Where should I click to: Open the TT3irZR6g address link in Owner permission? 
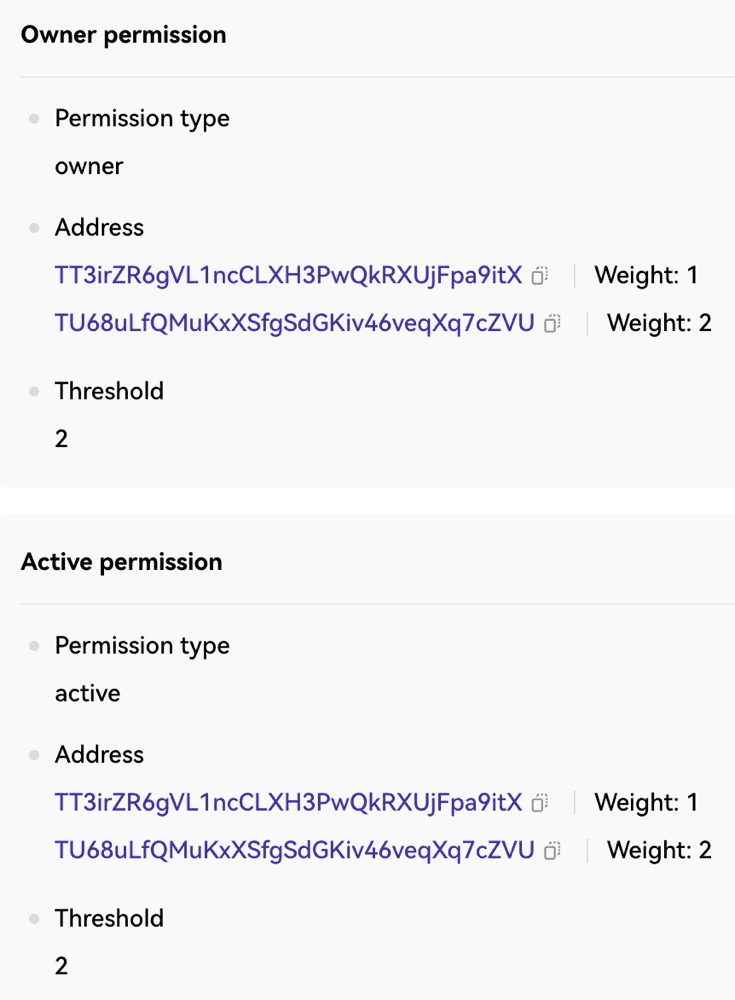(x=288, y=276)
